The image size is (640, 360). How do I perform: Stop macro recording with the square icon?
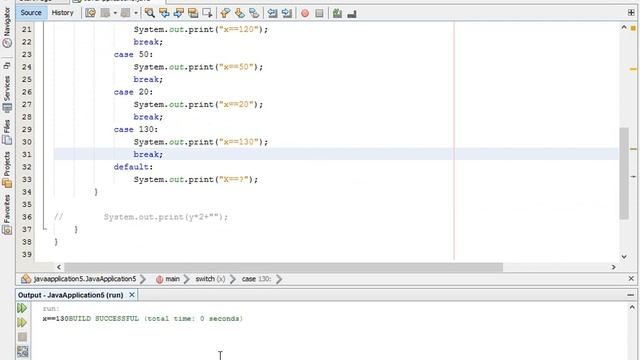(x=319, y=13)
